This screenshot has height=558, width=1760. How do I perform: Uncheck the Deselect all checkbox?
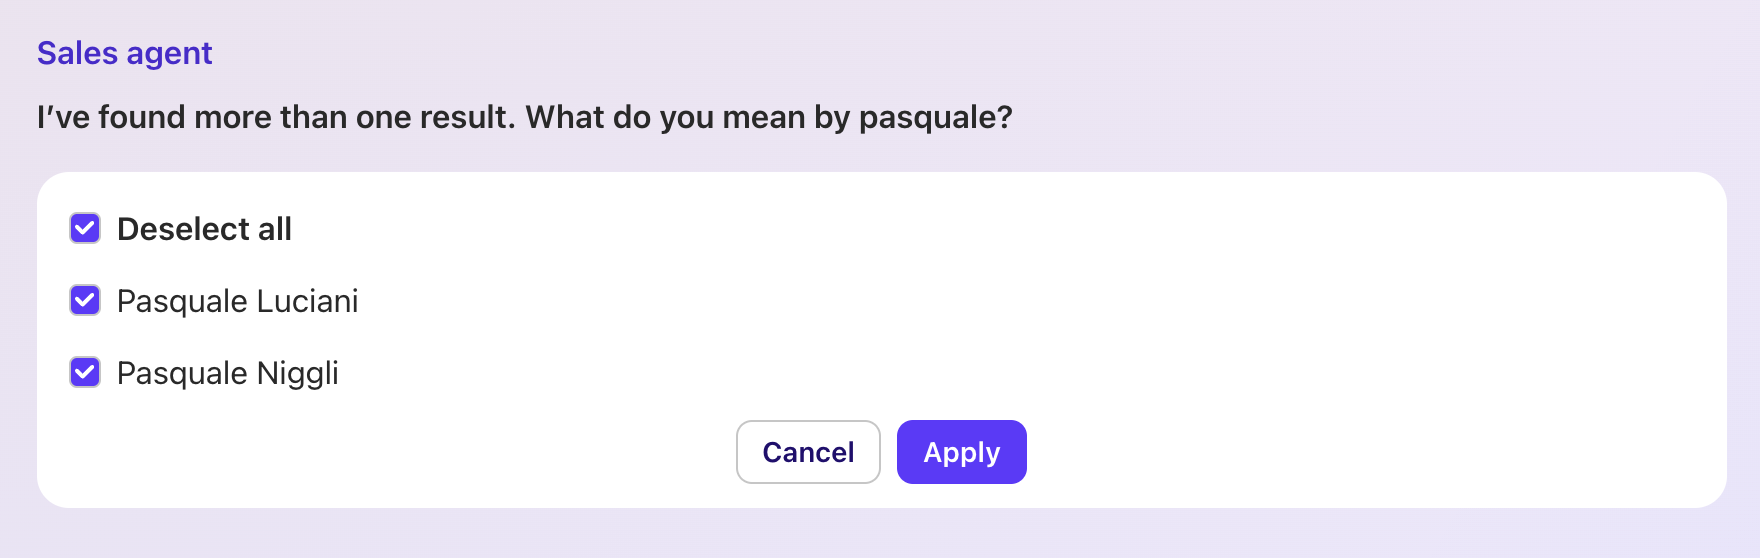coord(85,229)
